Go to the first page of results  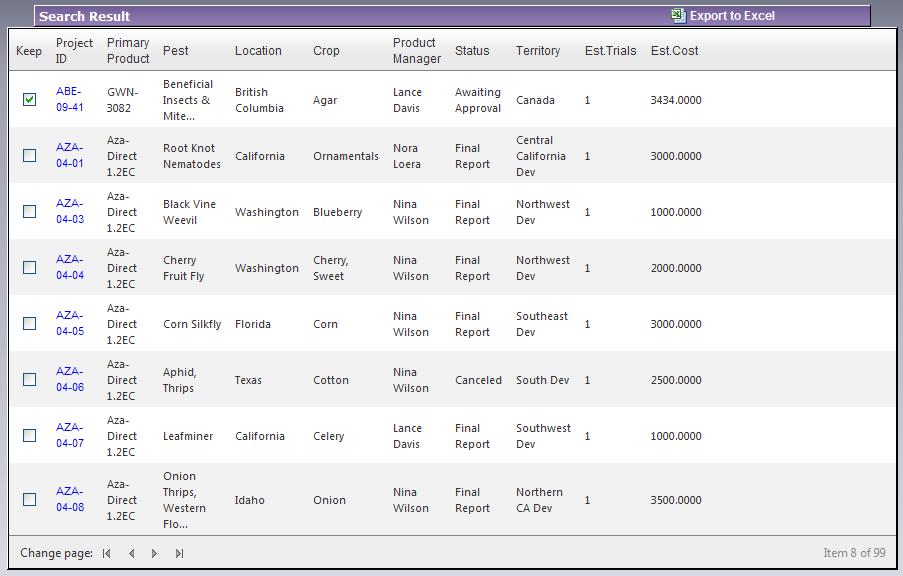coord(107,554)
